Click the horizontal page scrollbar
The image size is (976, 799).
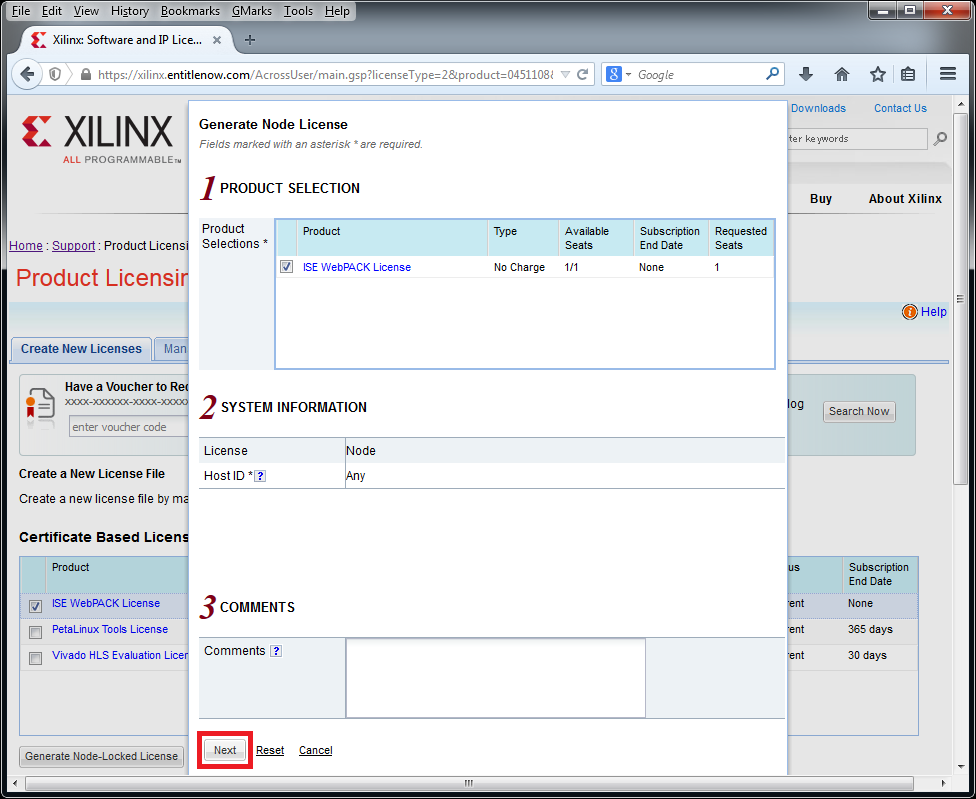469,783
